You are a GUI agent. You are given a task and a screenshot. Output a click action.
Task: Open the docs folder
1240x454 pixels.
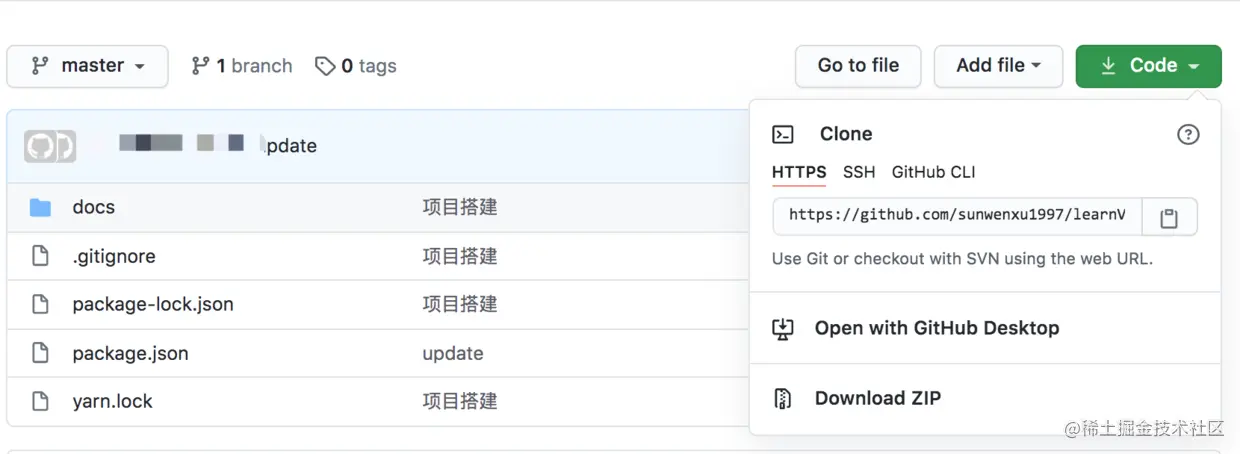tap(94, 207)
